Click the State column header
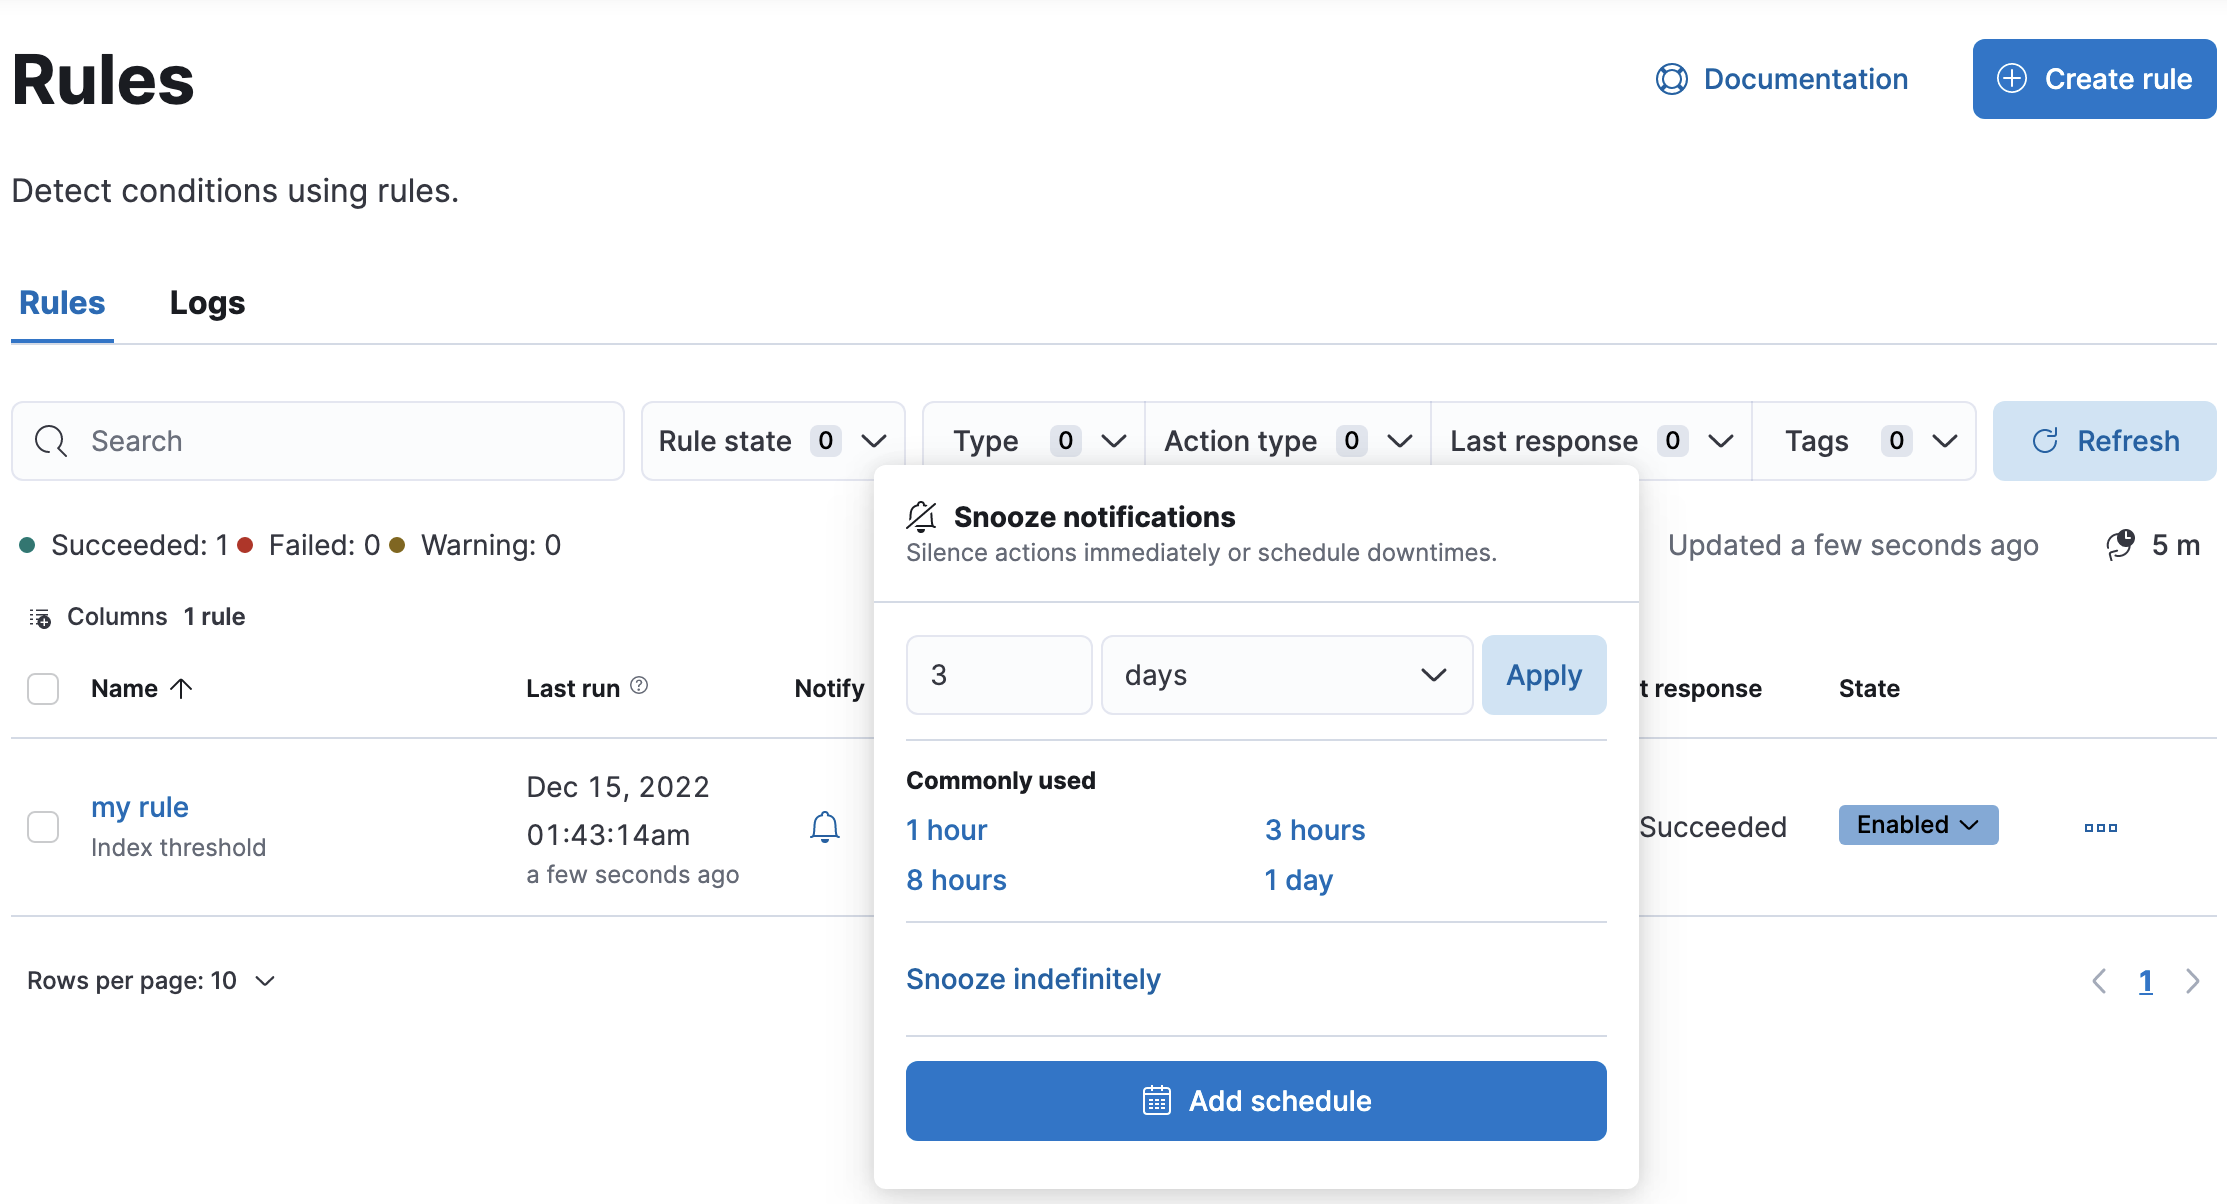 coord(1869,689)
